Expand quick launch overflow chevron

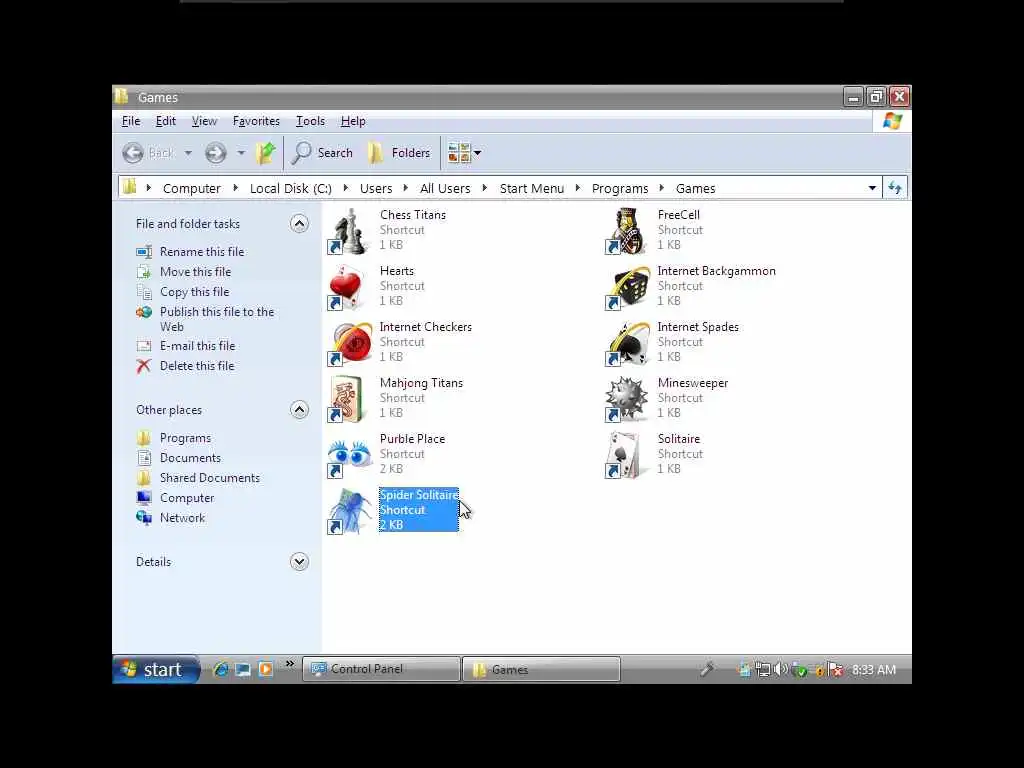(290, 664)
